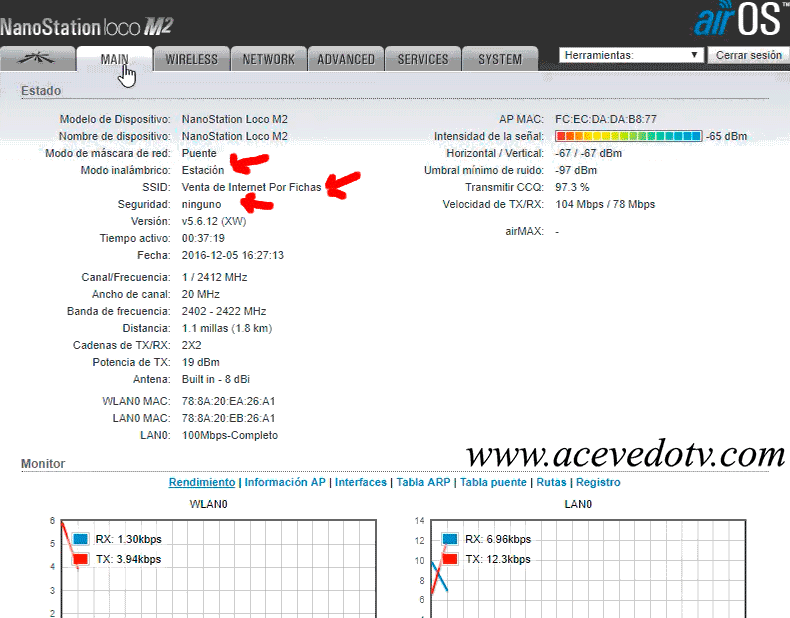Viewport: 790px width, 618px height.
Task: Click the Modo inalámbrico value Estación
Action: pos(203,170)
